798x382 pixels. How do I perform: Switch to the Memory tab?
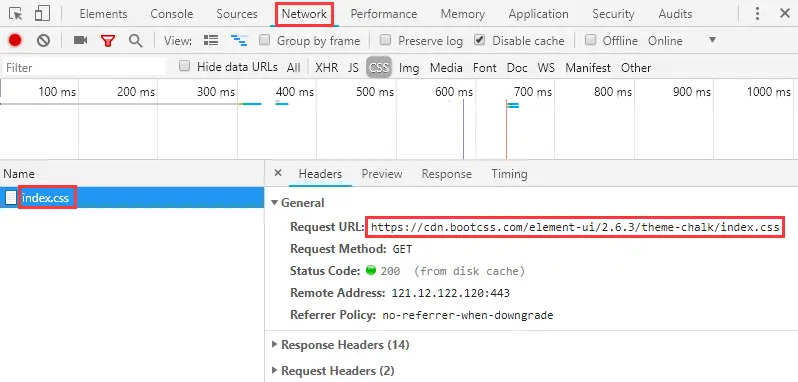463,14
